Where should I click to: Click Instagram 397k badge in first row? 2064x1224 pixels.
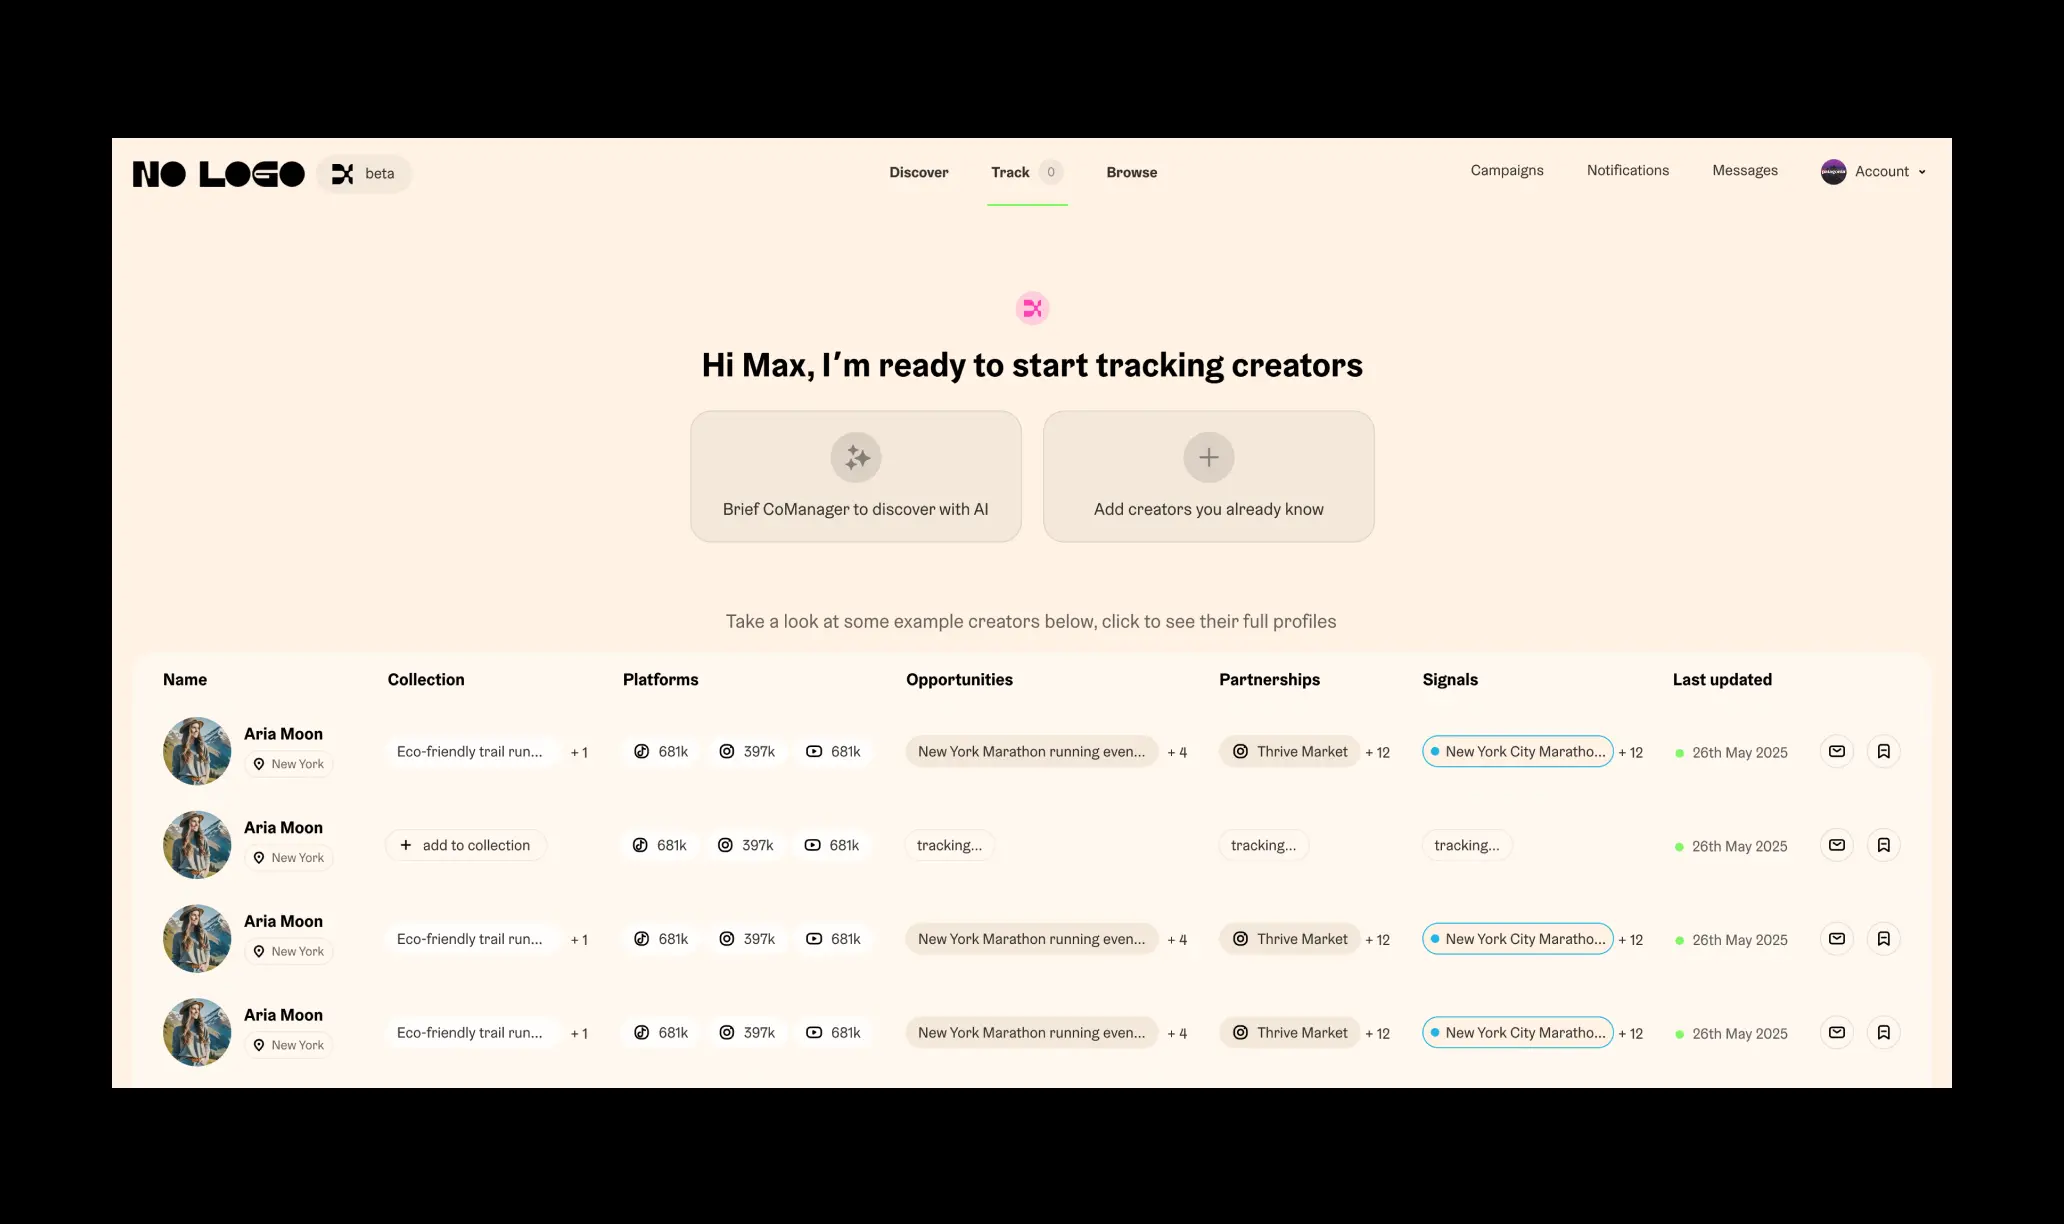click(x=747, y=751)
